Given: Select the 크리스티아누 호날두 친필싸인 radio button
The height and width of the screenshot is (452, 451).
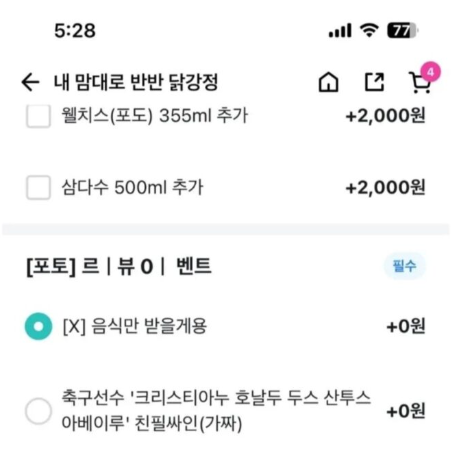Looking at the screenshot, I should tap(38, 411).
